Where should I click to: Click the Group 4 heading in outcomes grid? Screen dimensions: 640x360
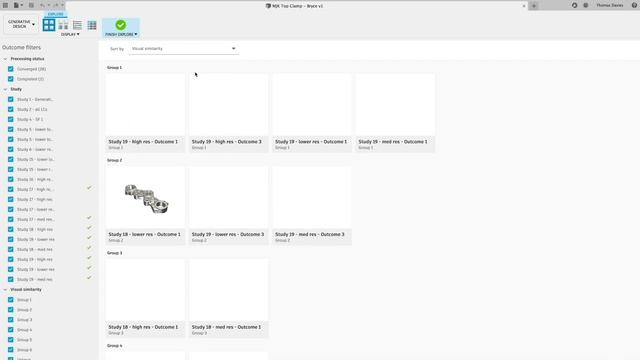click(114, 345)
